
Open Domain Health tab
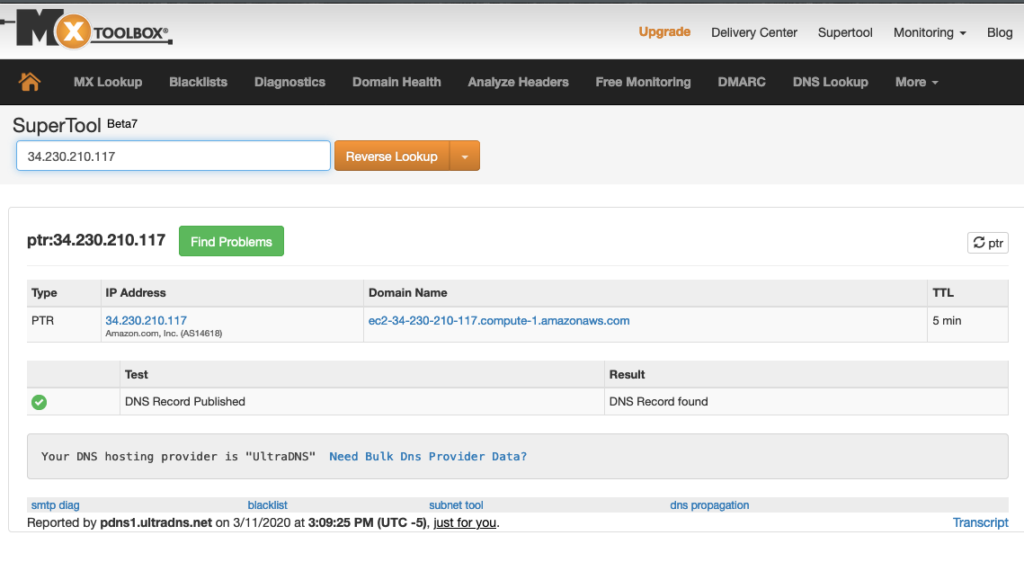click(396, 82)
